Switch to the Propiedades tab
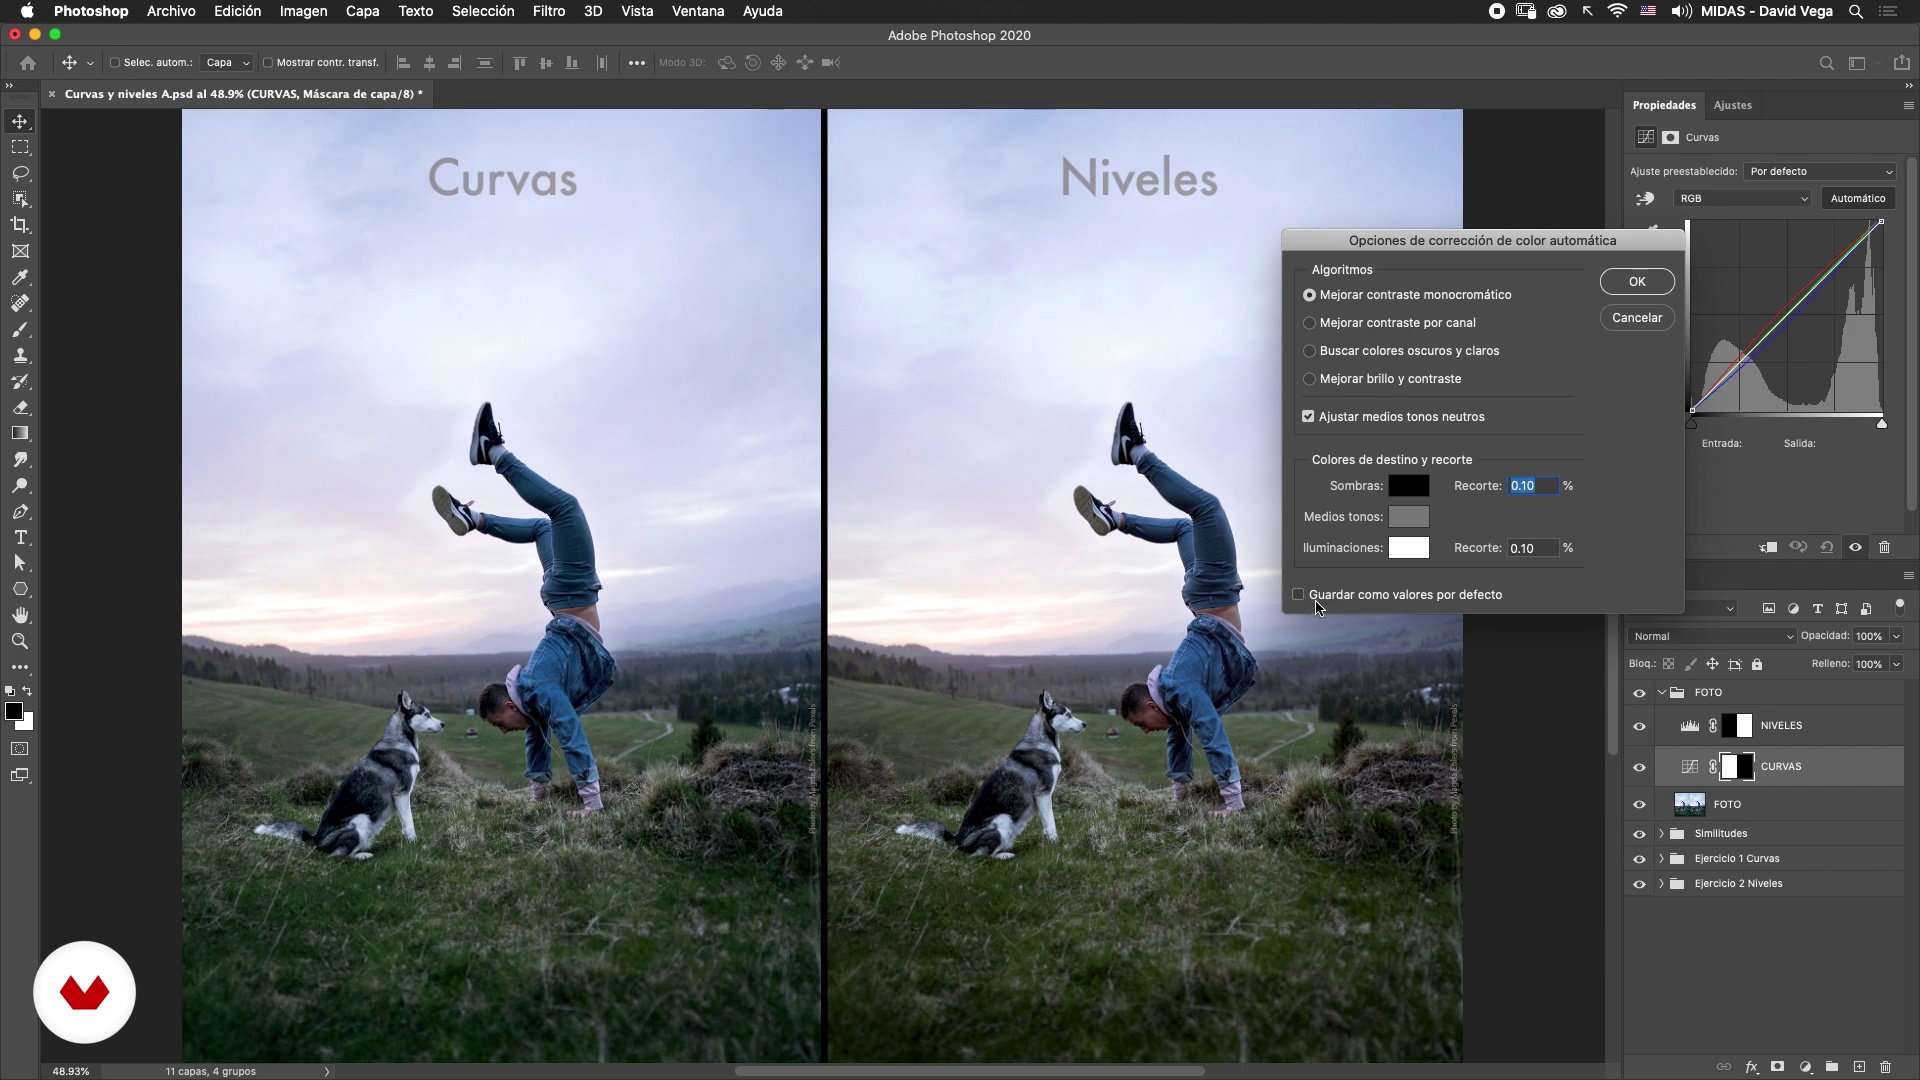Viewport: 1920px width, 1080px height. tap(1664, 105)
